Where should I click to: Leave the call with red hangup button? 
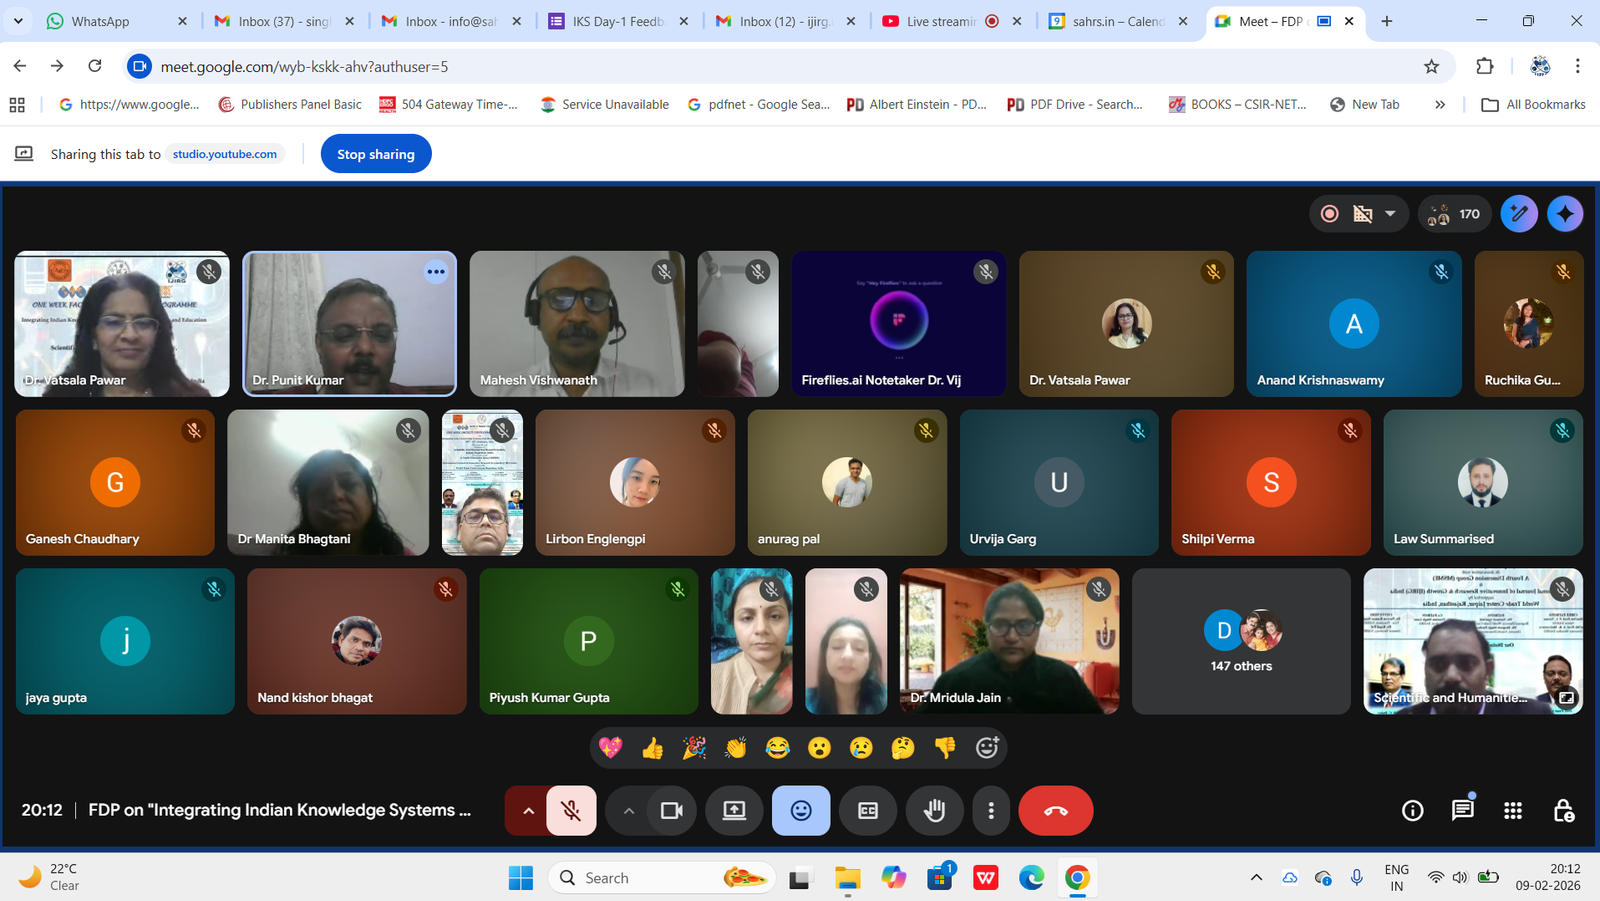point(1055,811)
